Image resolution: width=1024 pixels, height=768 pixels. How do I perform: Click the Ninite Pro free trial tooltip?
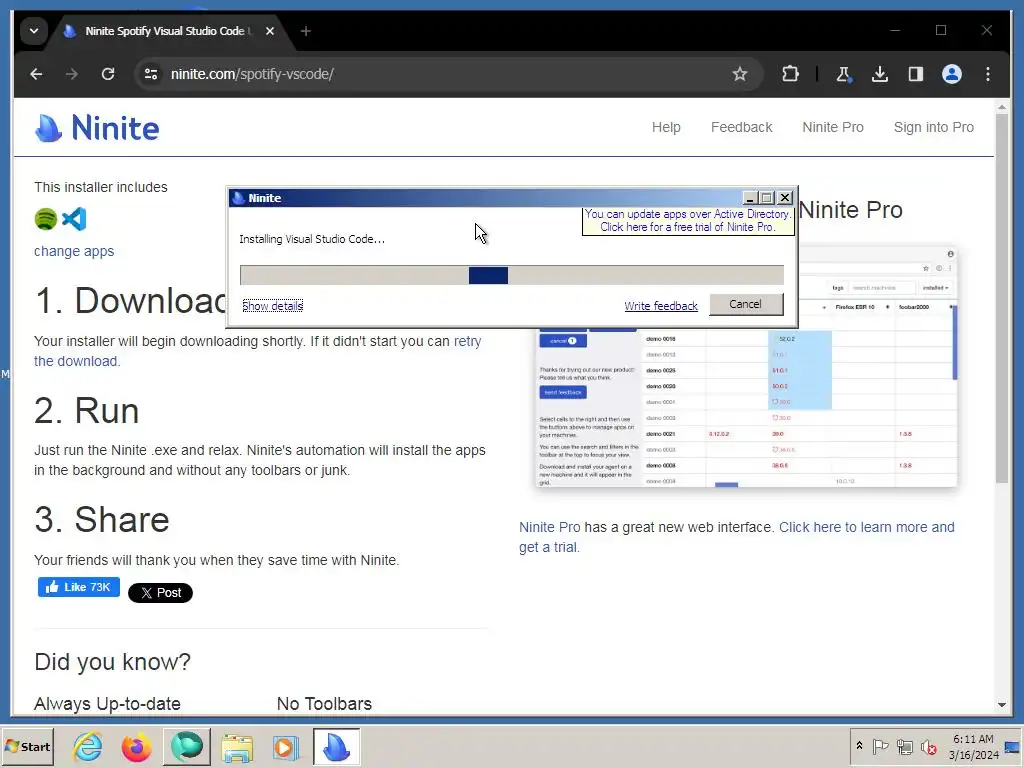pyautogui.click(x=688, y=221)
